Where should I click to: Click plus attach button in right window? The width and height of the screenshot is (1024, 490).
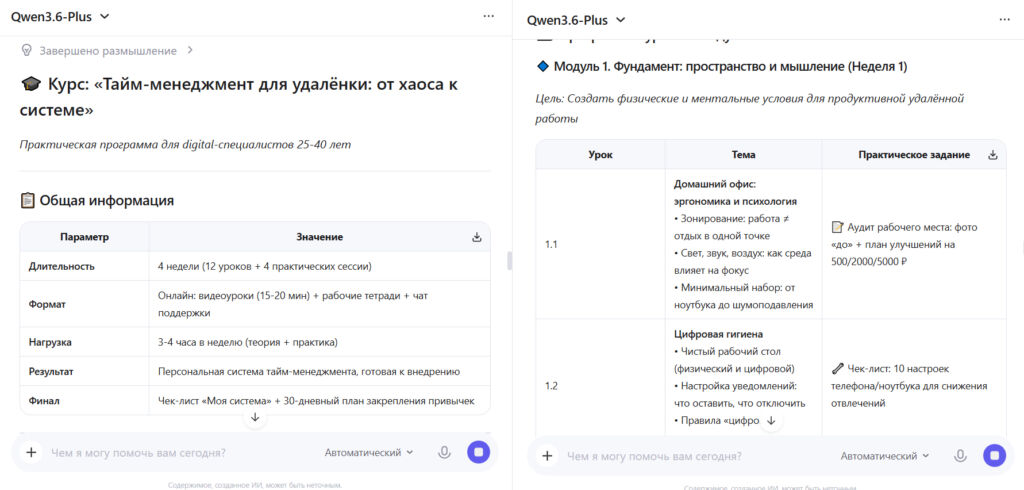(547, 455)
